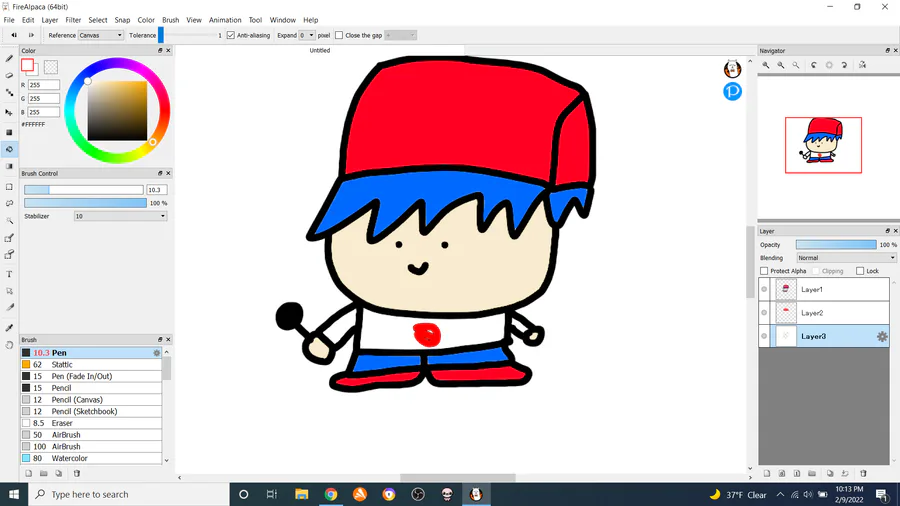900x506 pixels.
Task: Toggle visibility of Layer2
Action: point(764,313)
